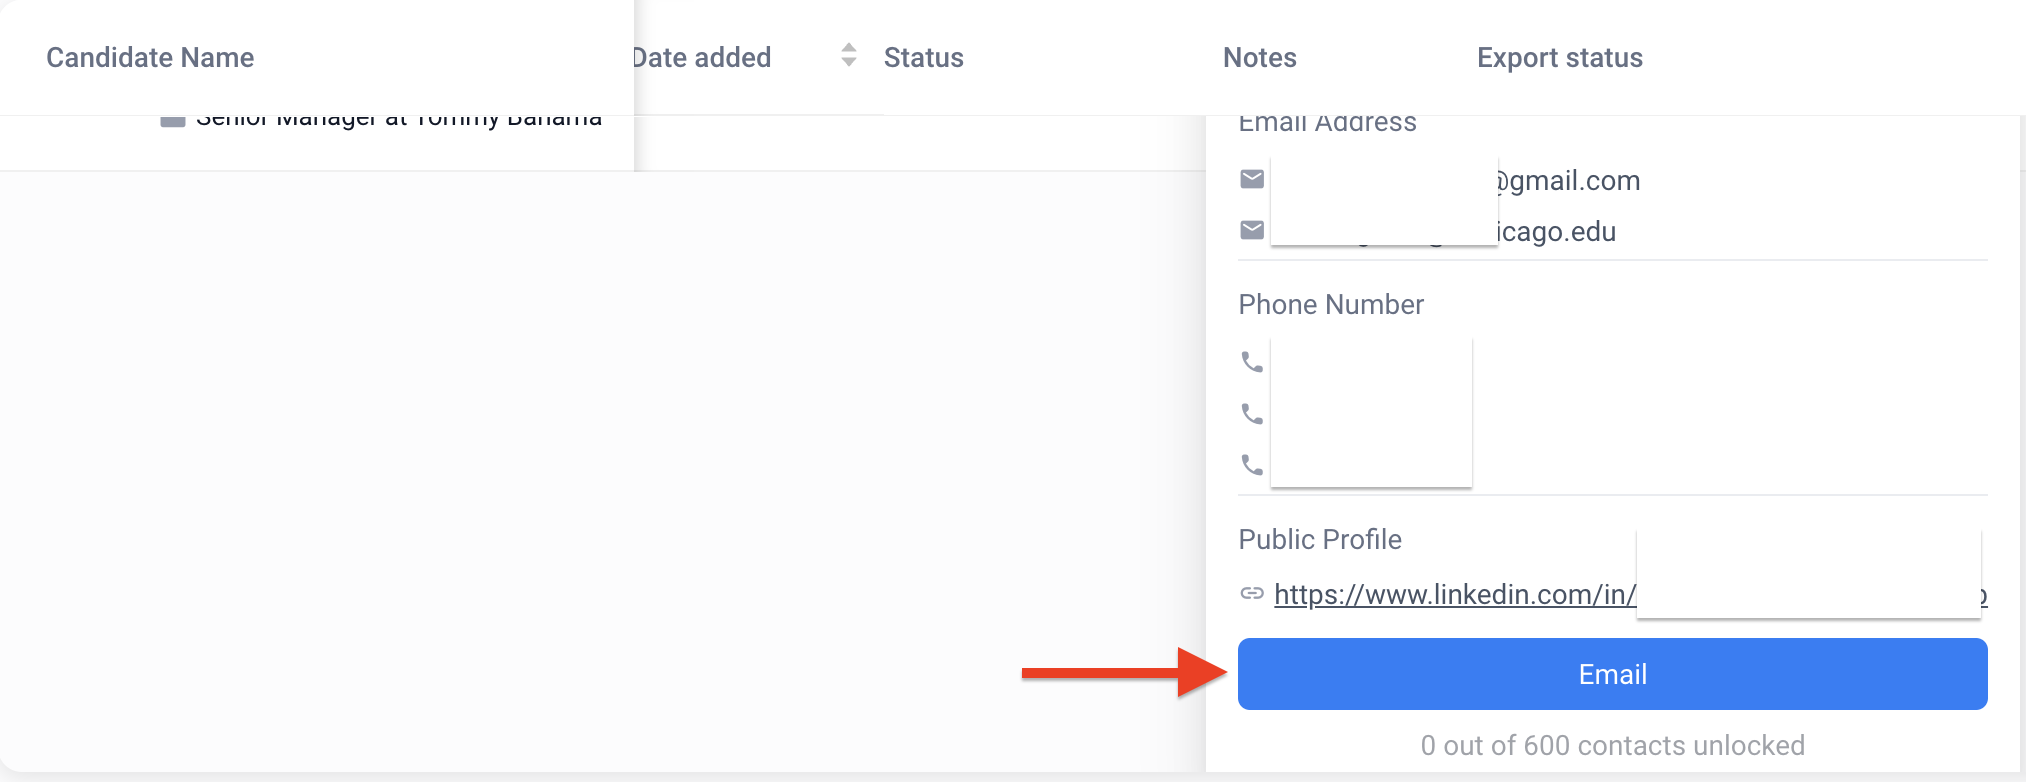Viewport: 2026px width, 782px height.
Task: Click the contacts unlocked counter text
Action: [x=1612, y=745]
